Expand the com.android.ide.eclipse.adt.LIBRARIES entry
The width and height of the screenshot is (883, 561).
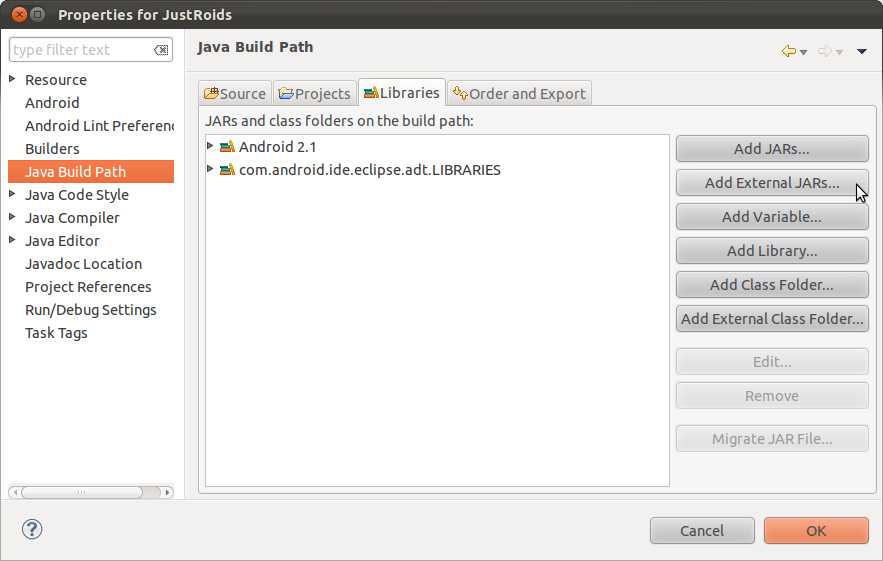(210, 168)
